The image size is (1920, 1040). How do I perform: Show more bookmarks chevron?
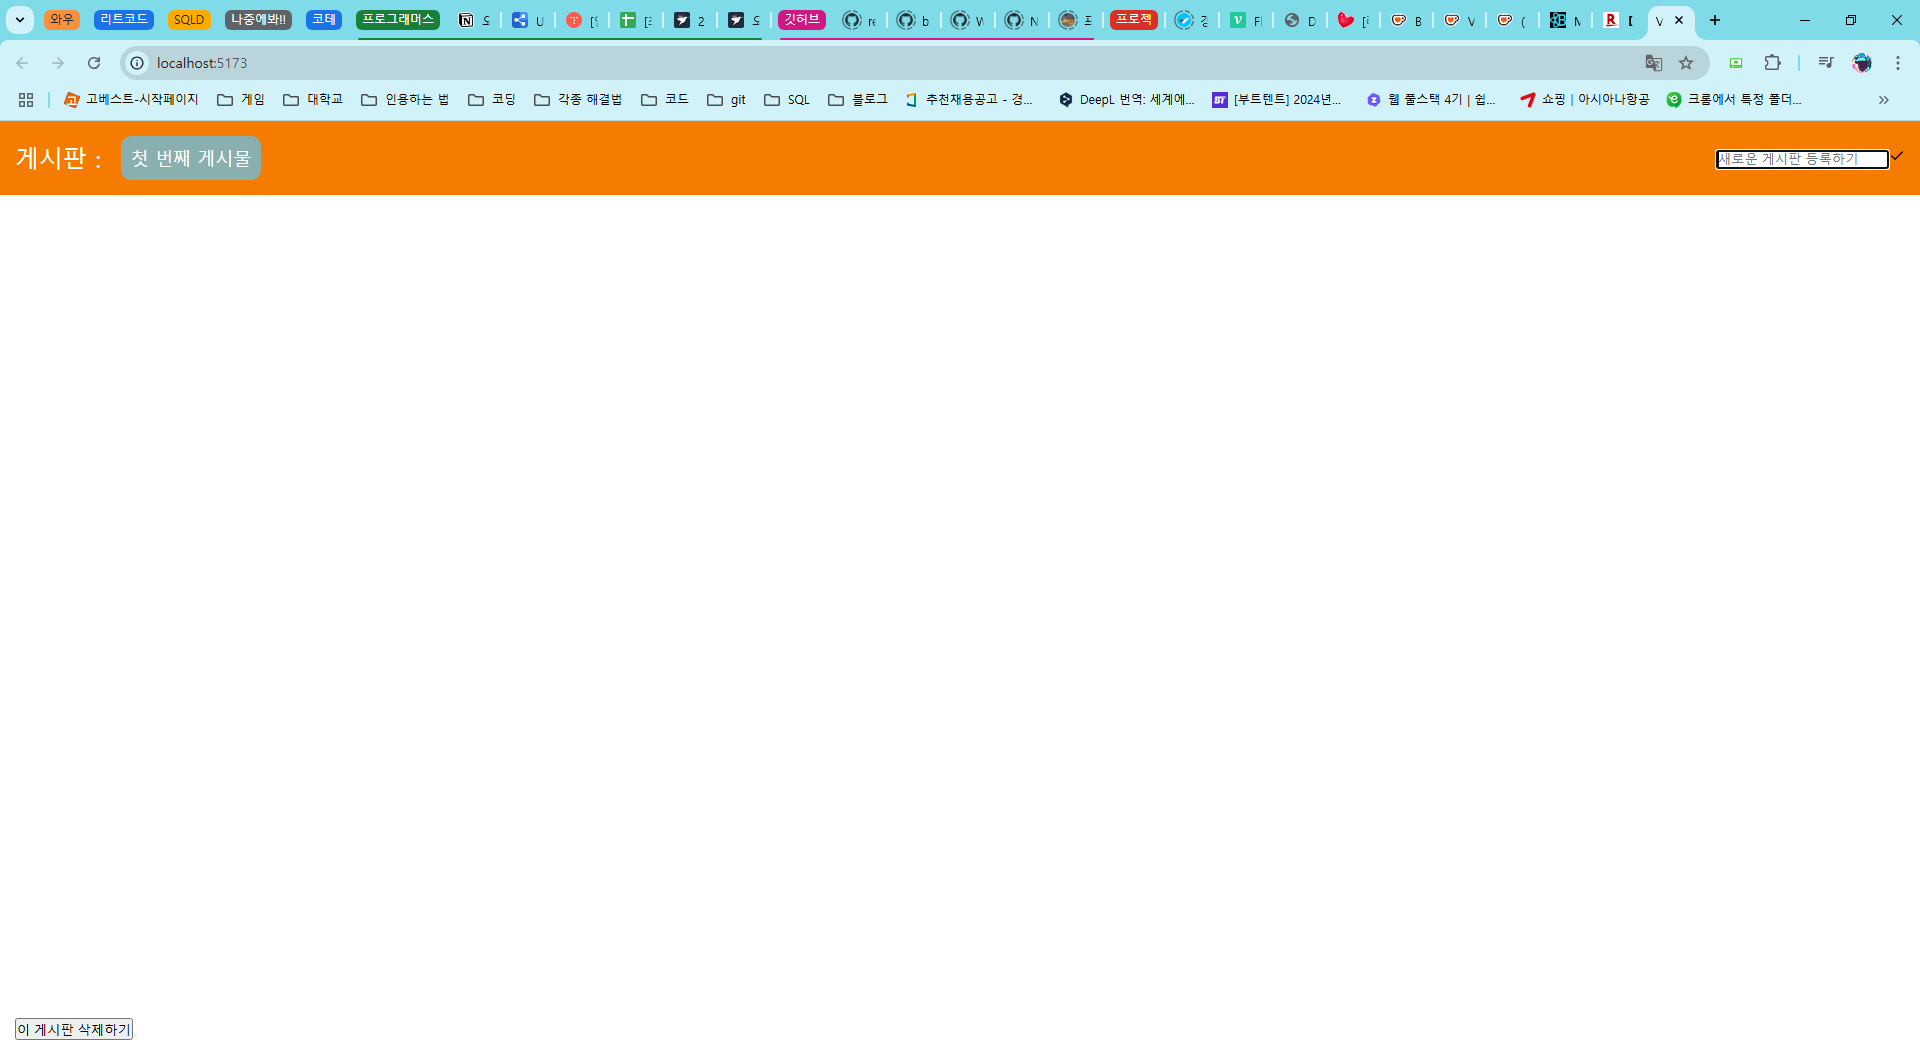[x=1884, y=100]
